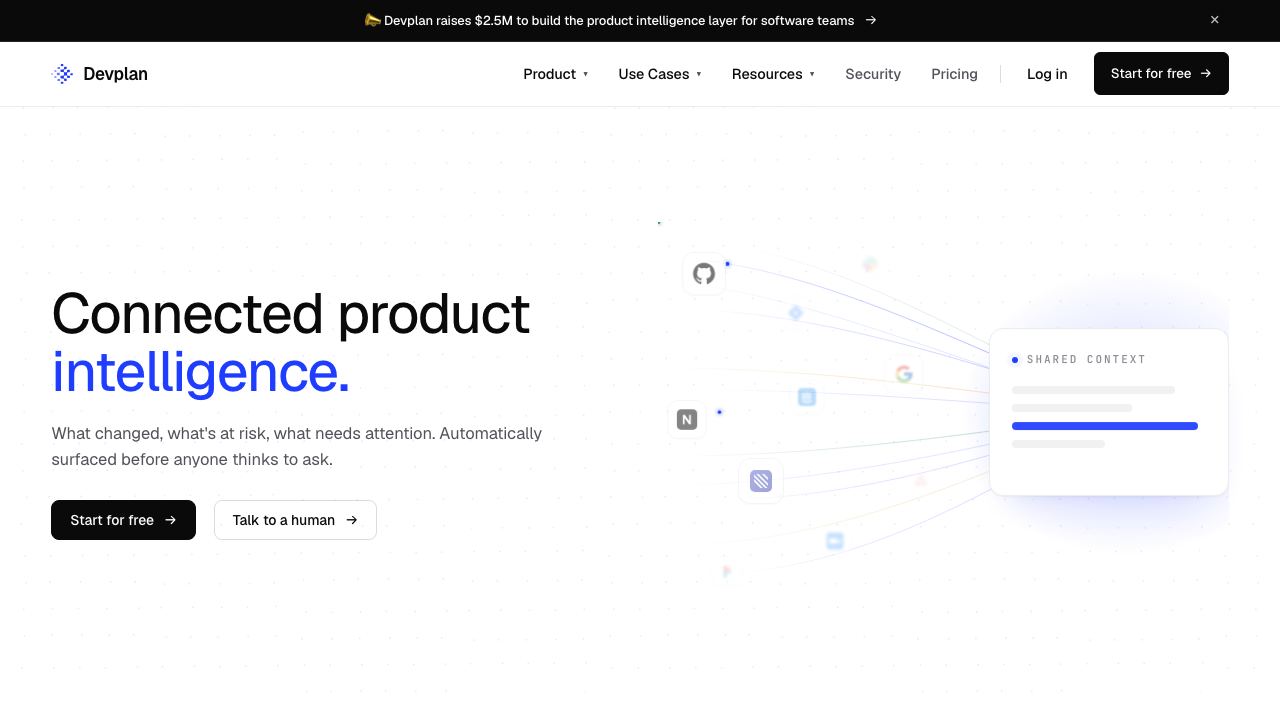Click the Devplan logo icon
The height and width of the screenshot is (720, 1280).
point(63,74)
